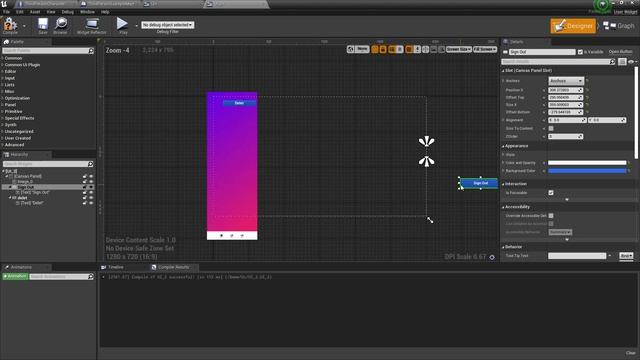
Task: Click the Details property matrix grid icon
Action: click(x=622, y=62)
